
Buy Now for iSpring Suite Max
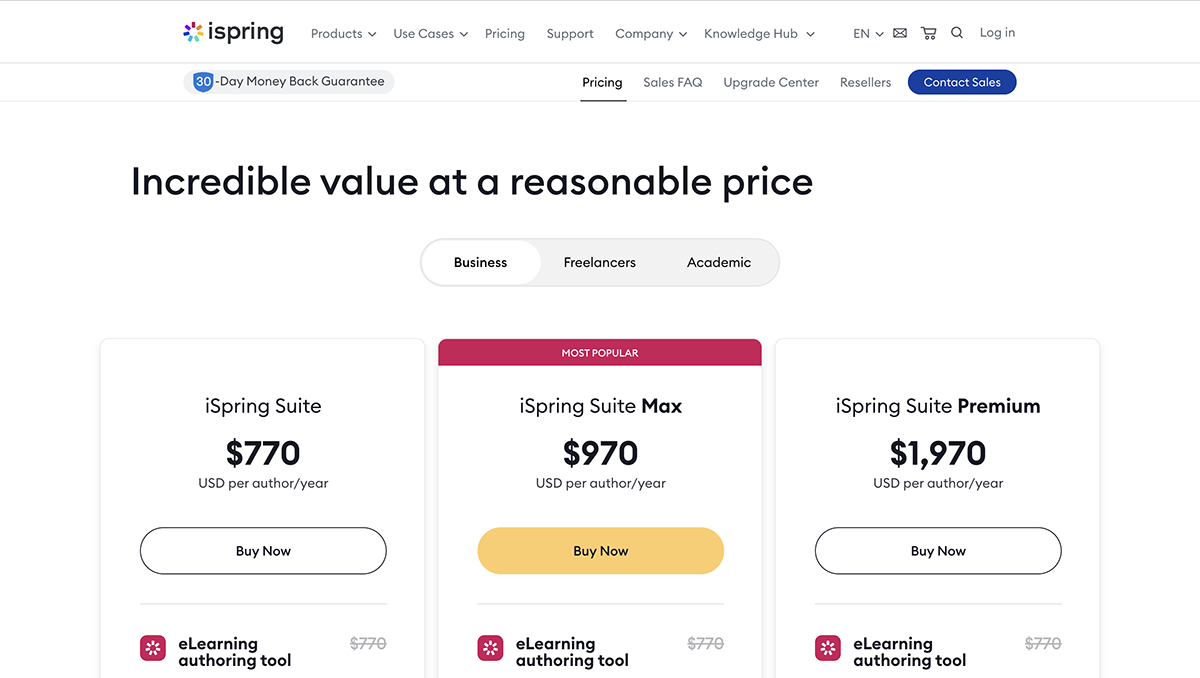(x=600, y=550)
